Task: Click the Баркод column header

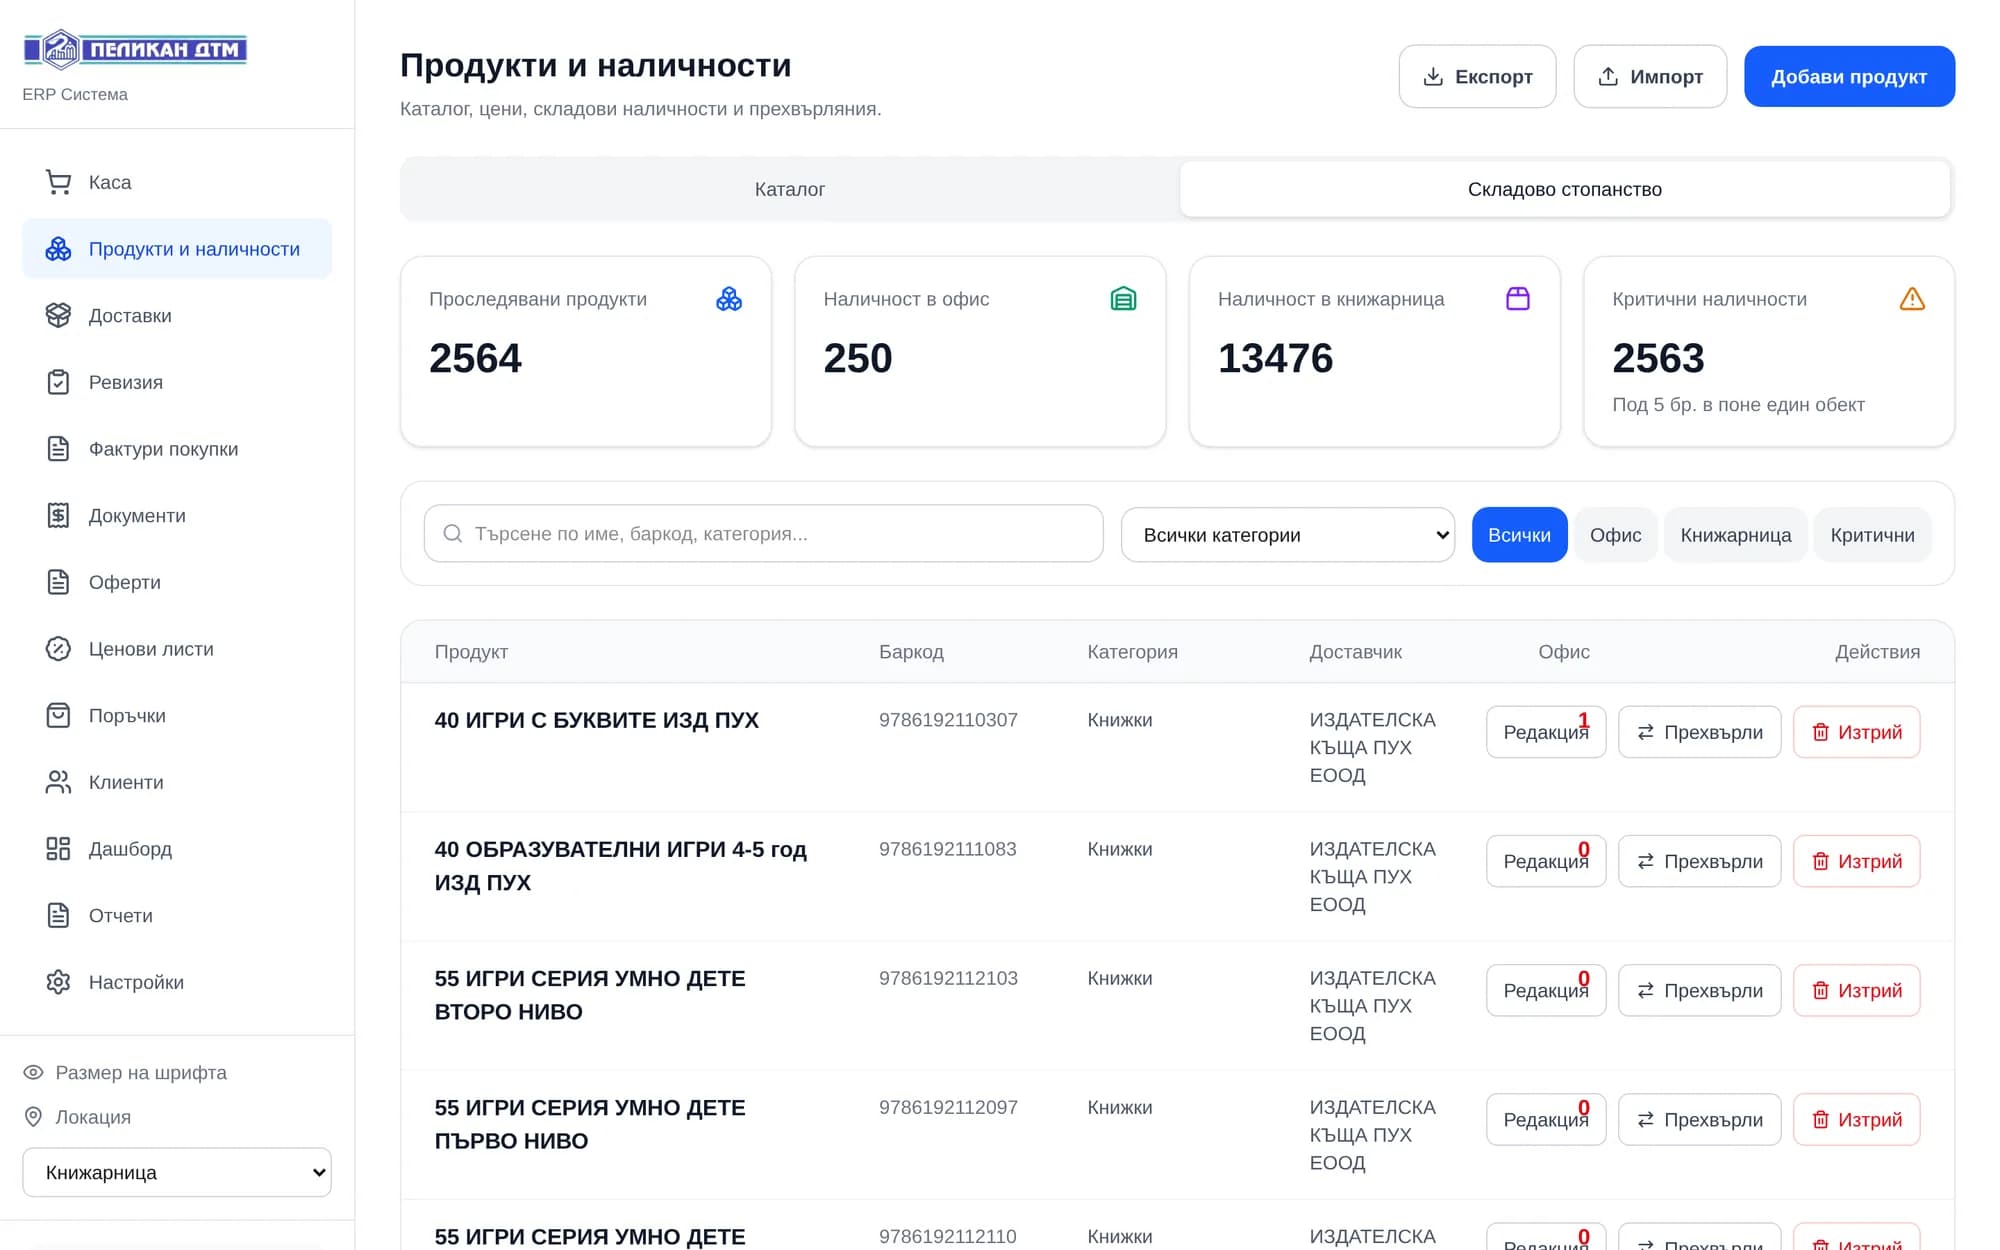Action: [x=911, y=652]
